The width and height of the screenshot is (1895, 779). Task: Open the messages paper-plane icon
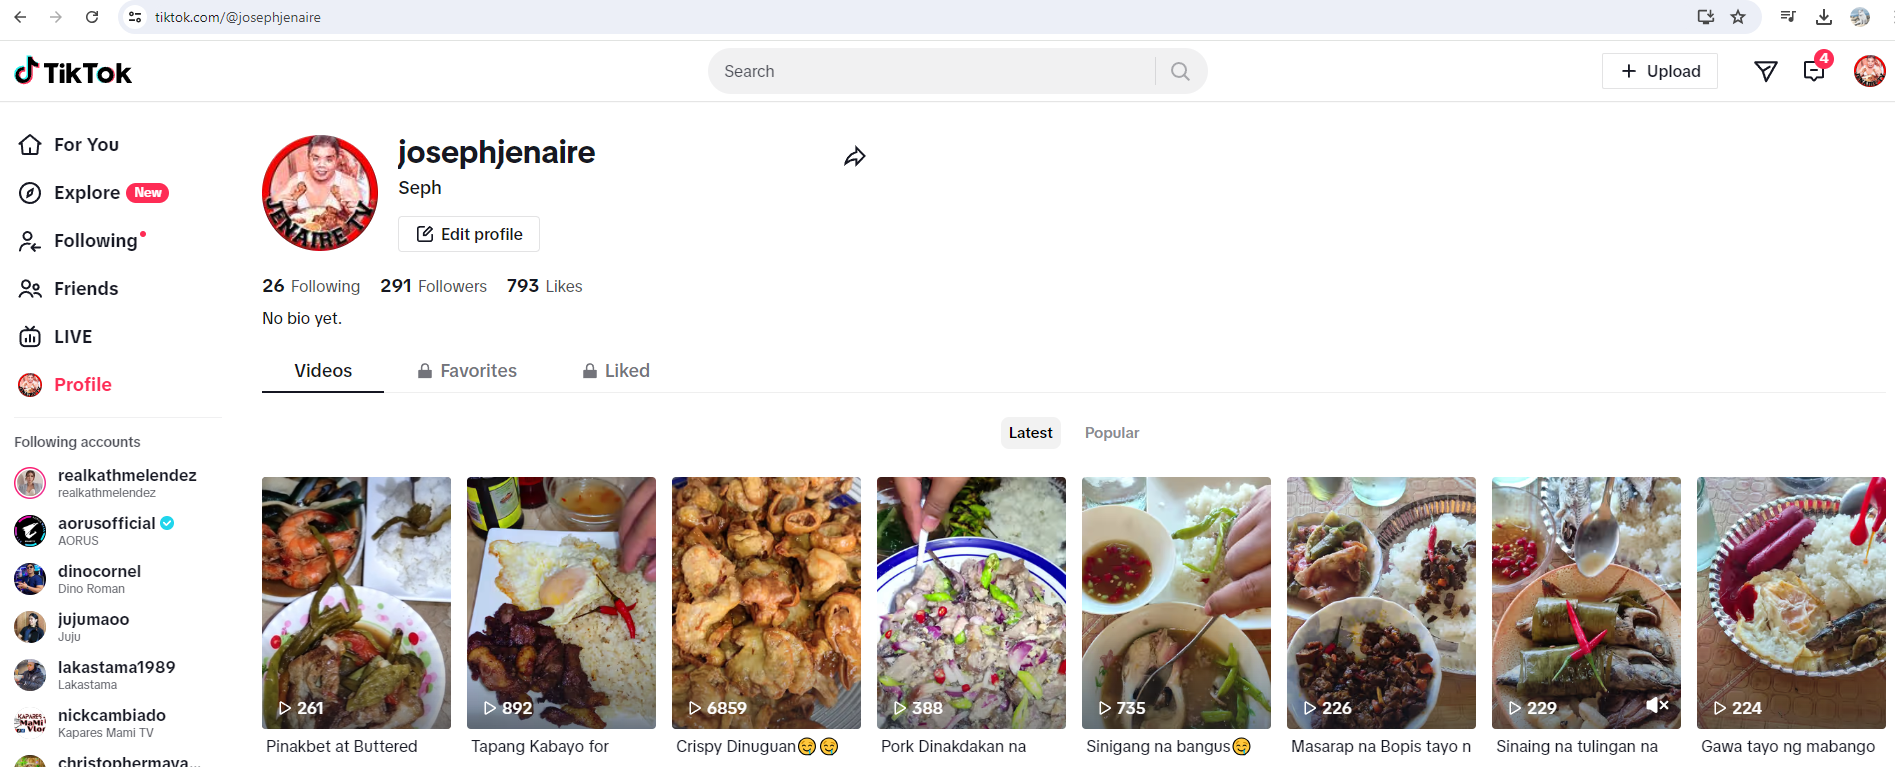(x=1765, y=71)
